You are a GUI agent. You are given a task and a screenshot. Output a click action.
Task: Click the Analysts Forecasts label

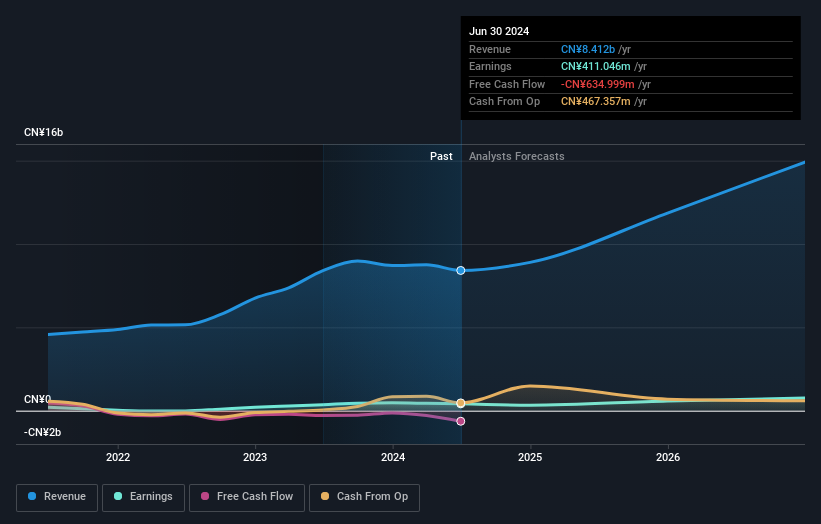tap(517, 156)
